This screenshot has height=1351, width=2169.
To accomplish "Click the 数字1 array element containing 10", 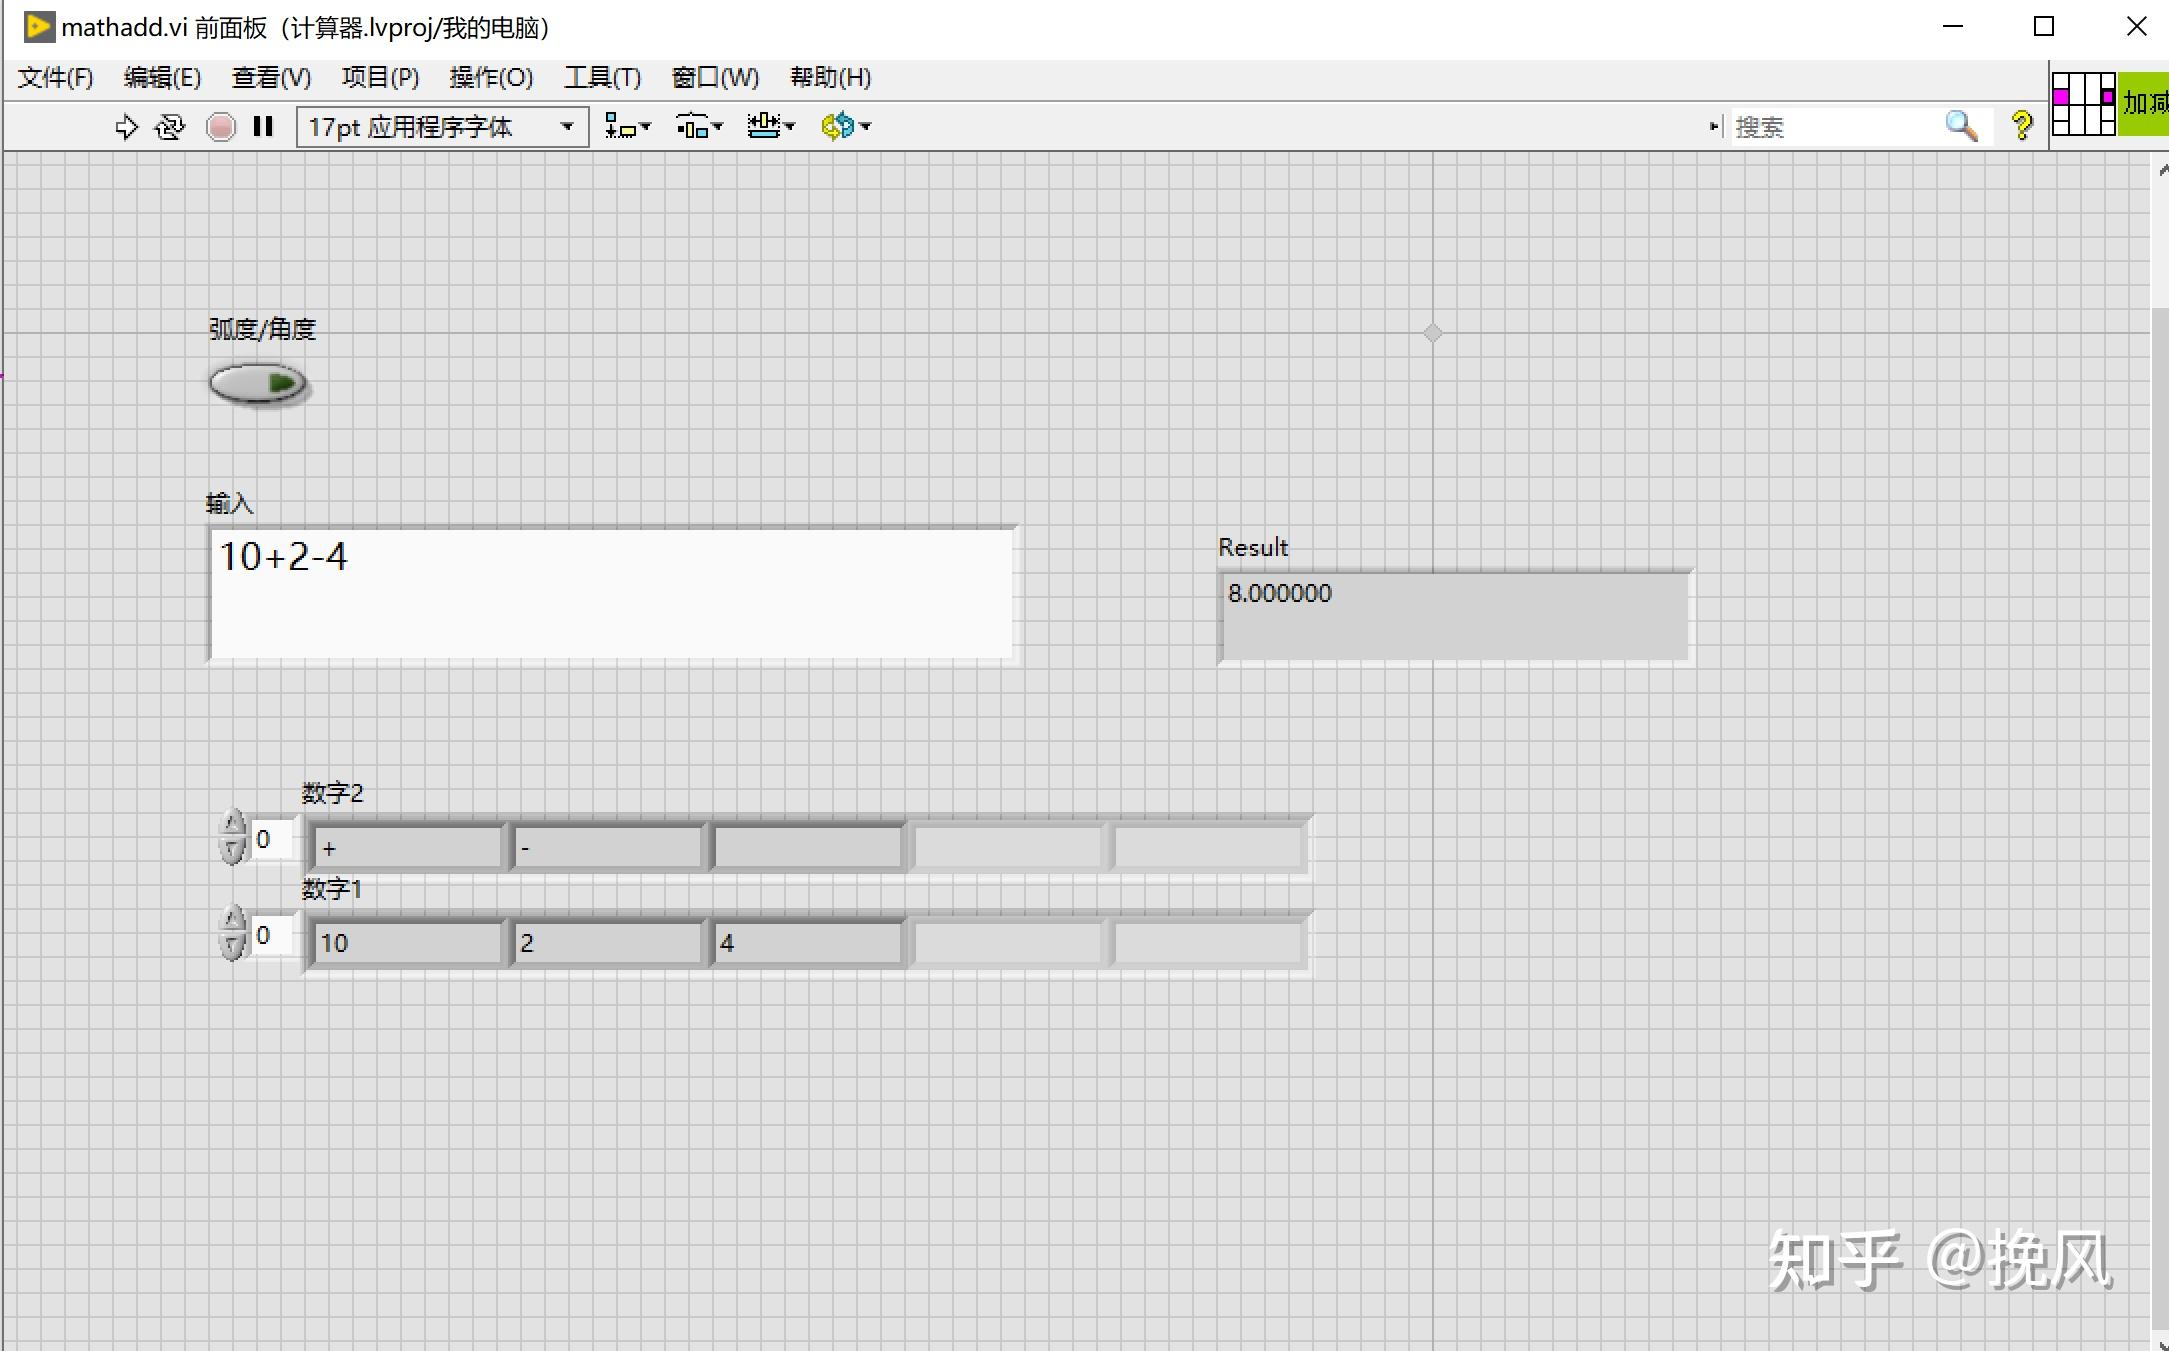I will 405,943.
